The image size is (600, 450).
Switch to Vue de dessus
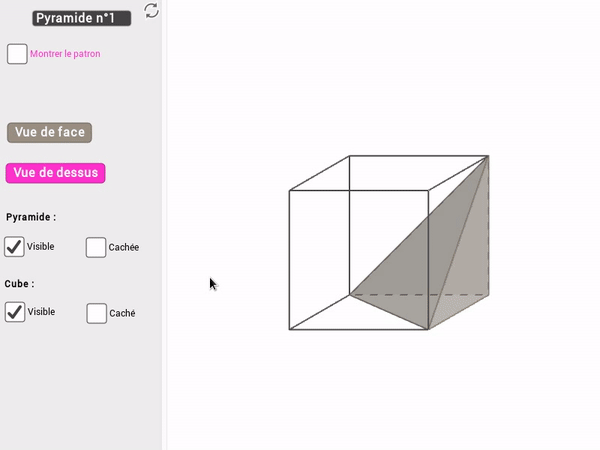(x=55, y=173)
